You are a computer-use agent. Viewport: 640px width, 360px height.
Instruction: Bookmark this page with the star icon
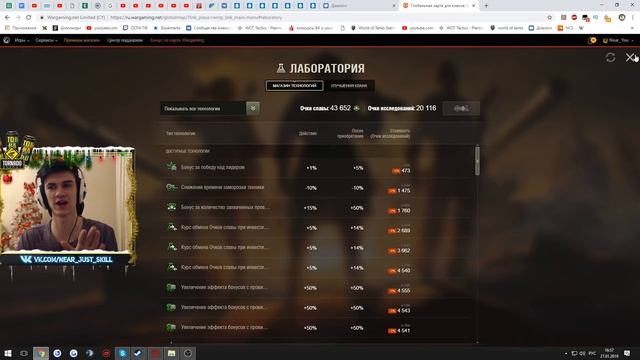tap(549, 18)
